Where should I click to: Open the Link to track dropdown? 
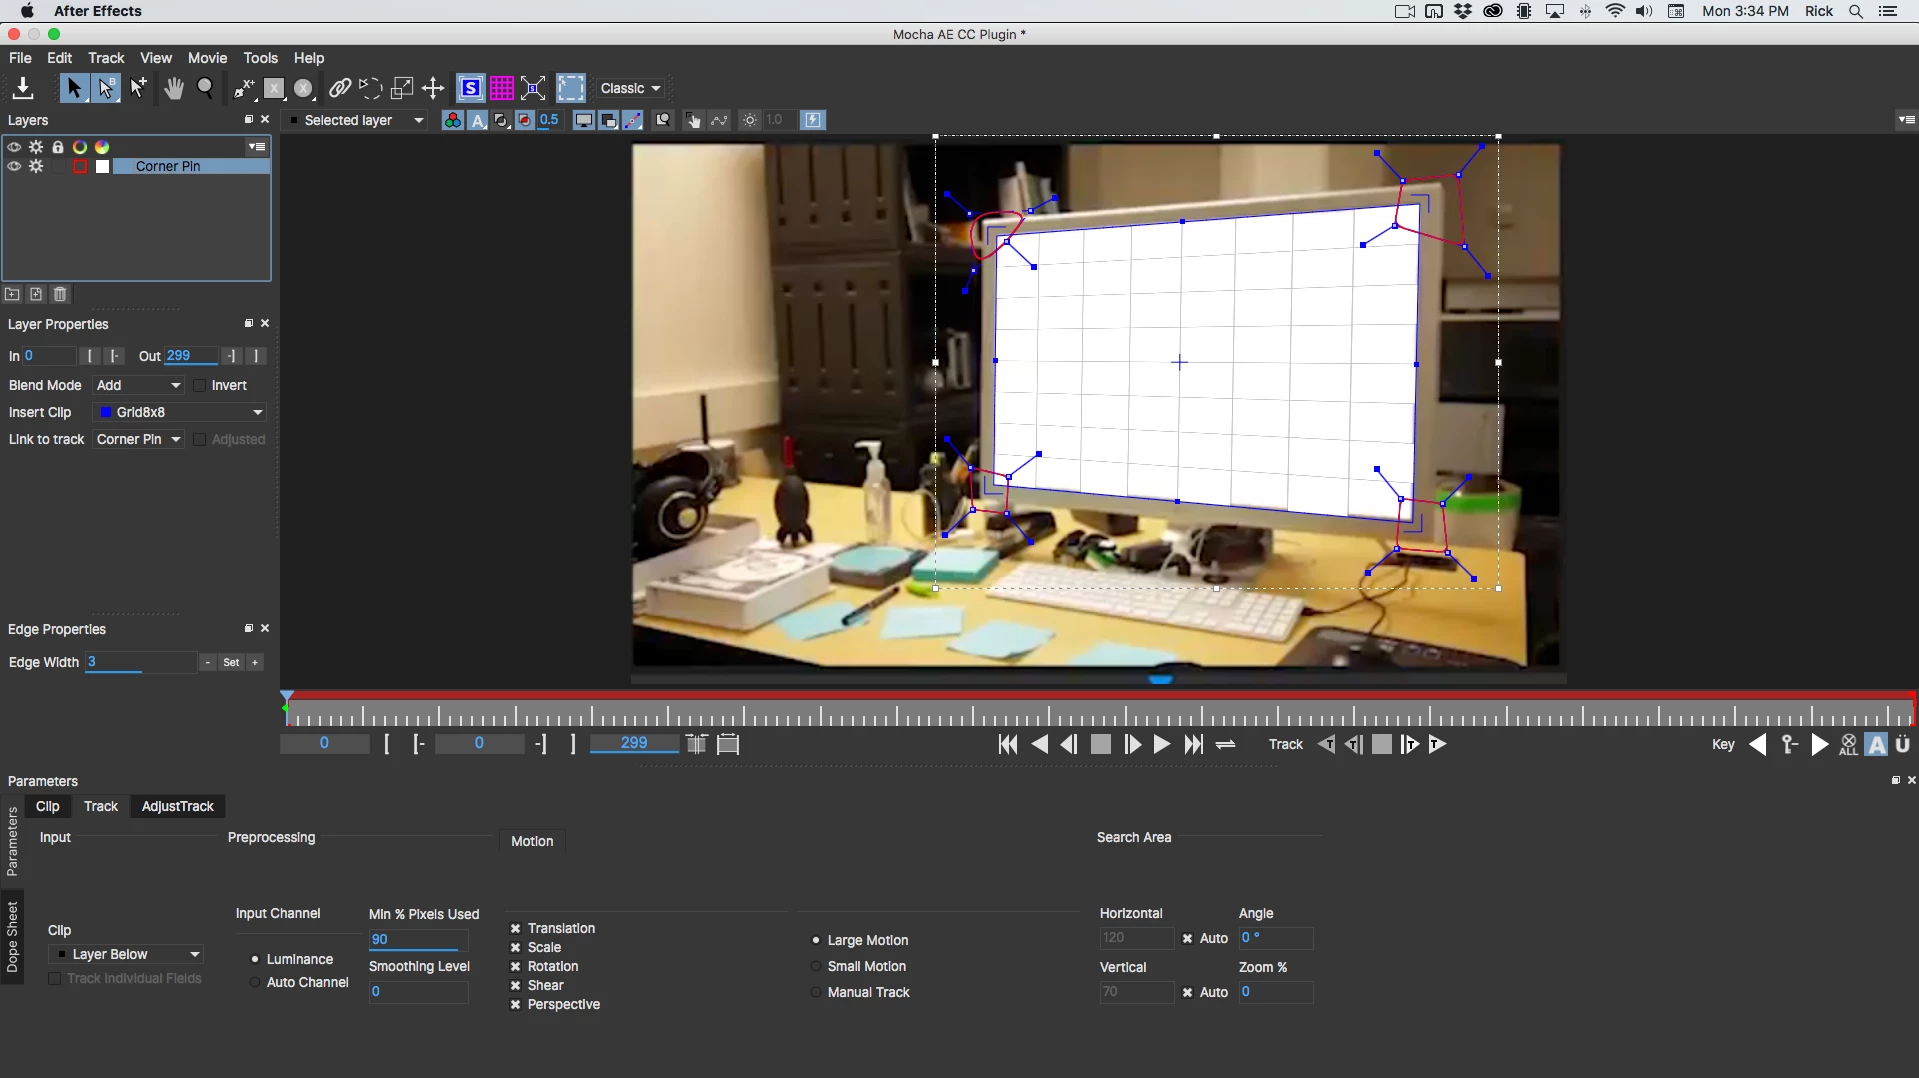[x=139, y=439]
